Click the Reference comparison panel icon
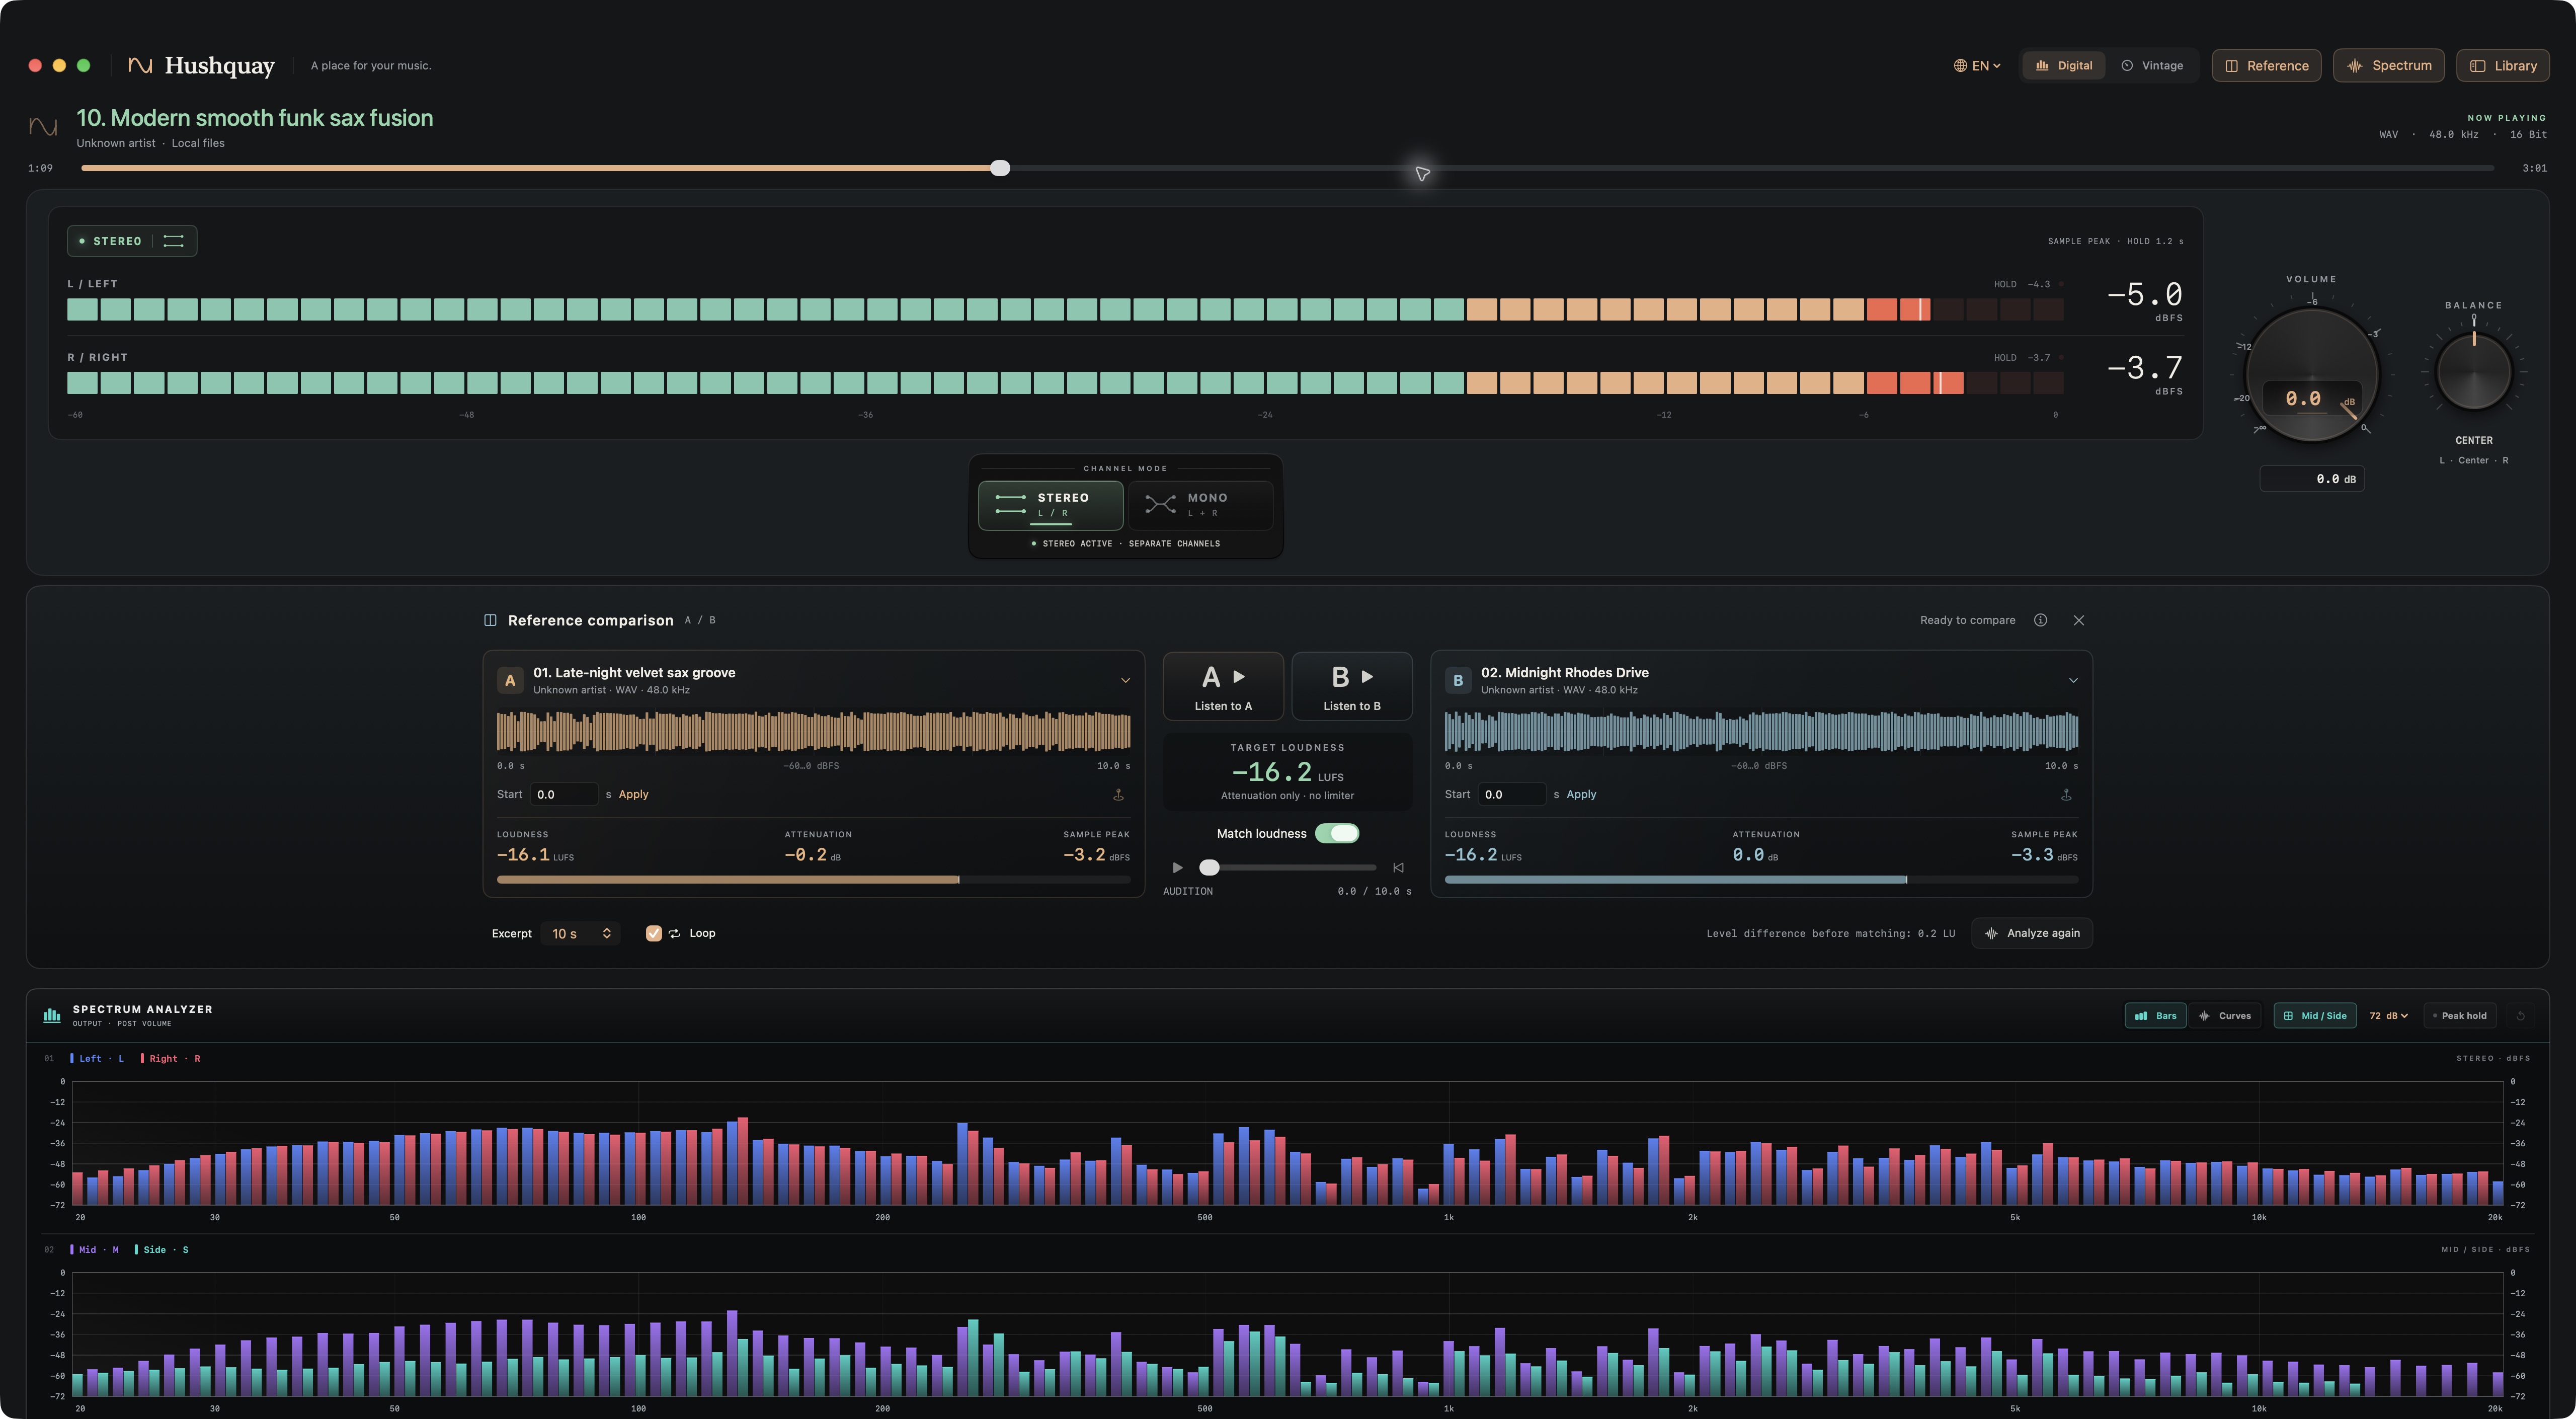The height and width of the screenshot is (1419, 2576). click(x=490, y=620)
